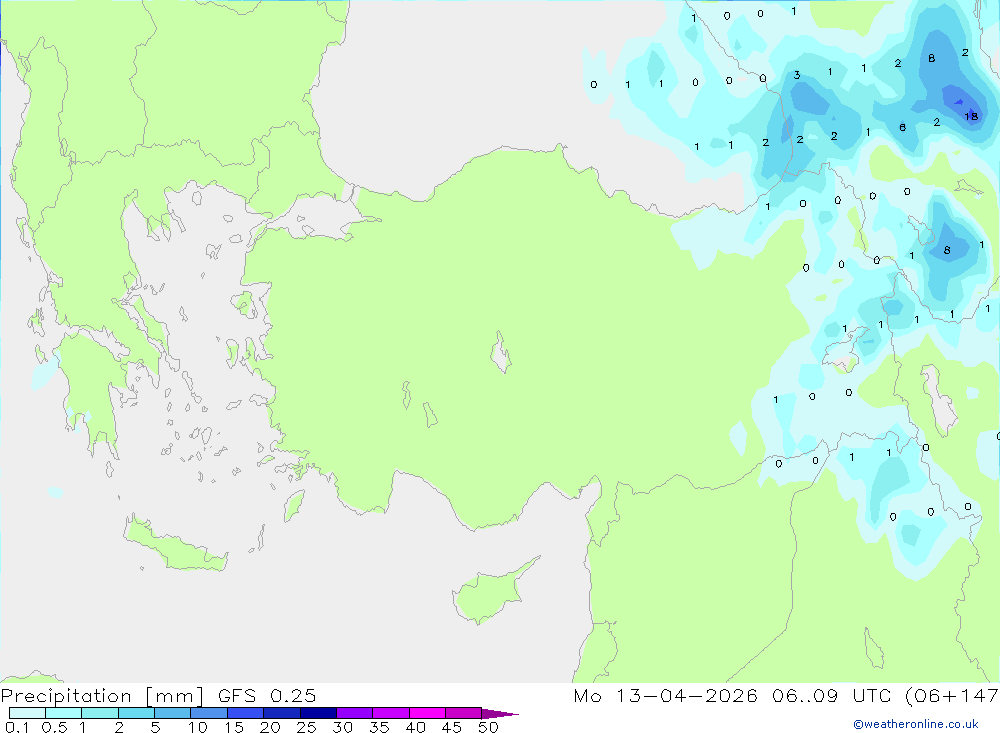Pick the 10–15 mm legend color swatch
1000x733 pixels.
(209, 713)
